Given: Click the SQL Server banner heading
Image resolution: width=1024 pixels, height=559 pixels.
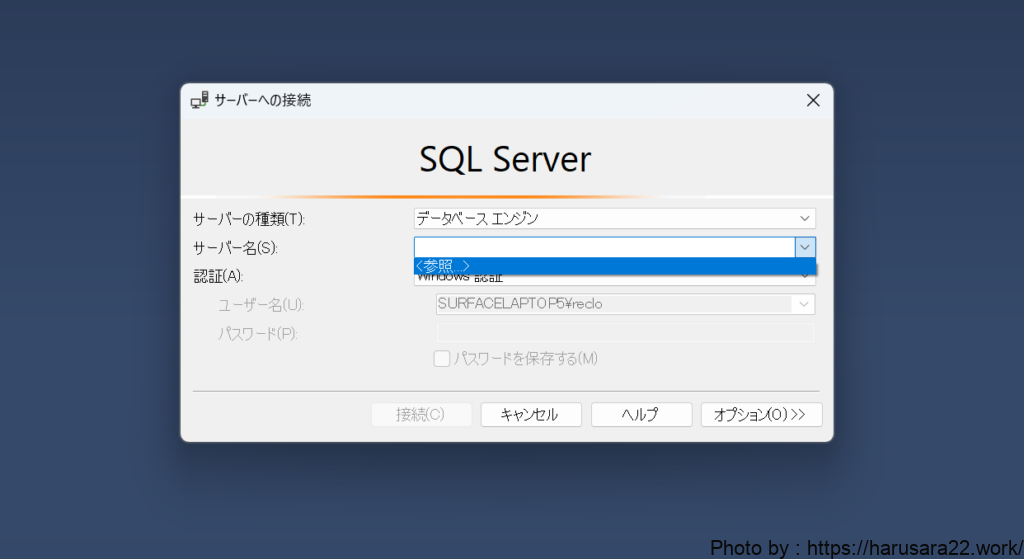Looking at the screenshot, I should coord(505,159).
